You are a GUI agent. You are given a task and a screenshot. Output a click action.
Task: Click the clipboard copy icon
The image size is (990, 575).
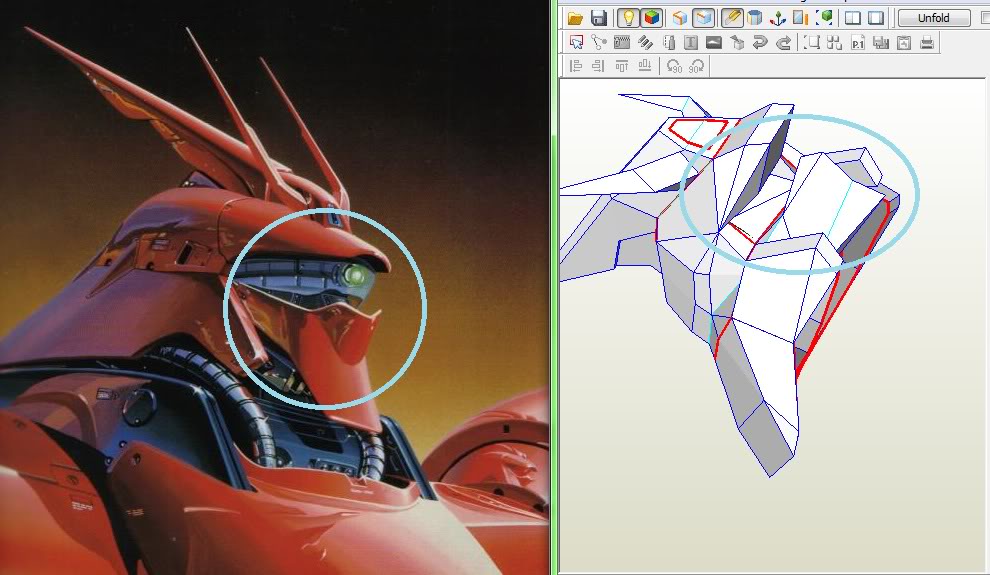pyautogui.click(x=904, y=42)
